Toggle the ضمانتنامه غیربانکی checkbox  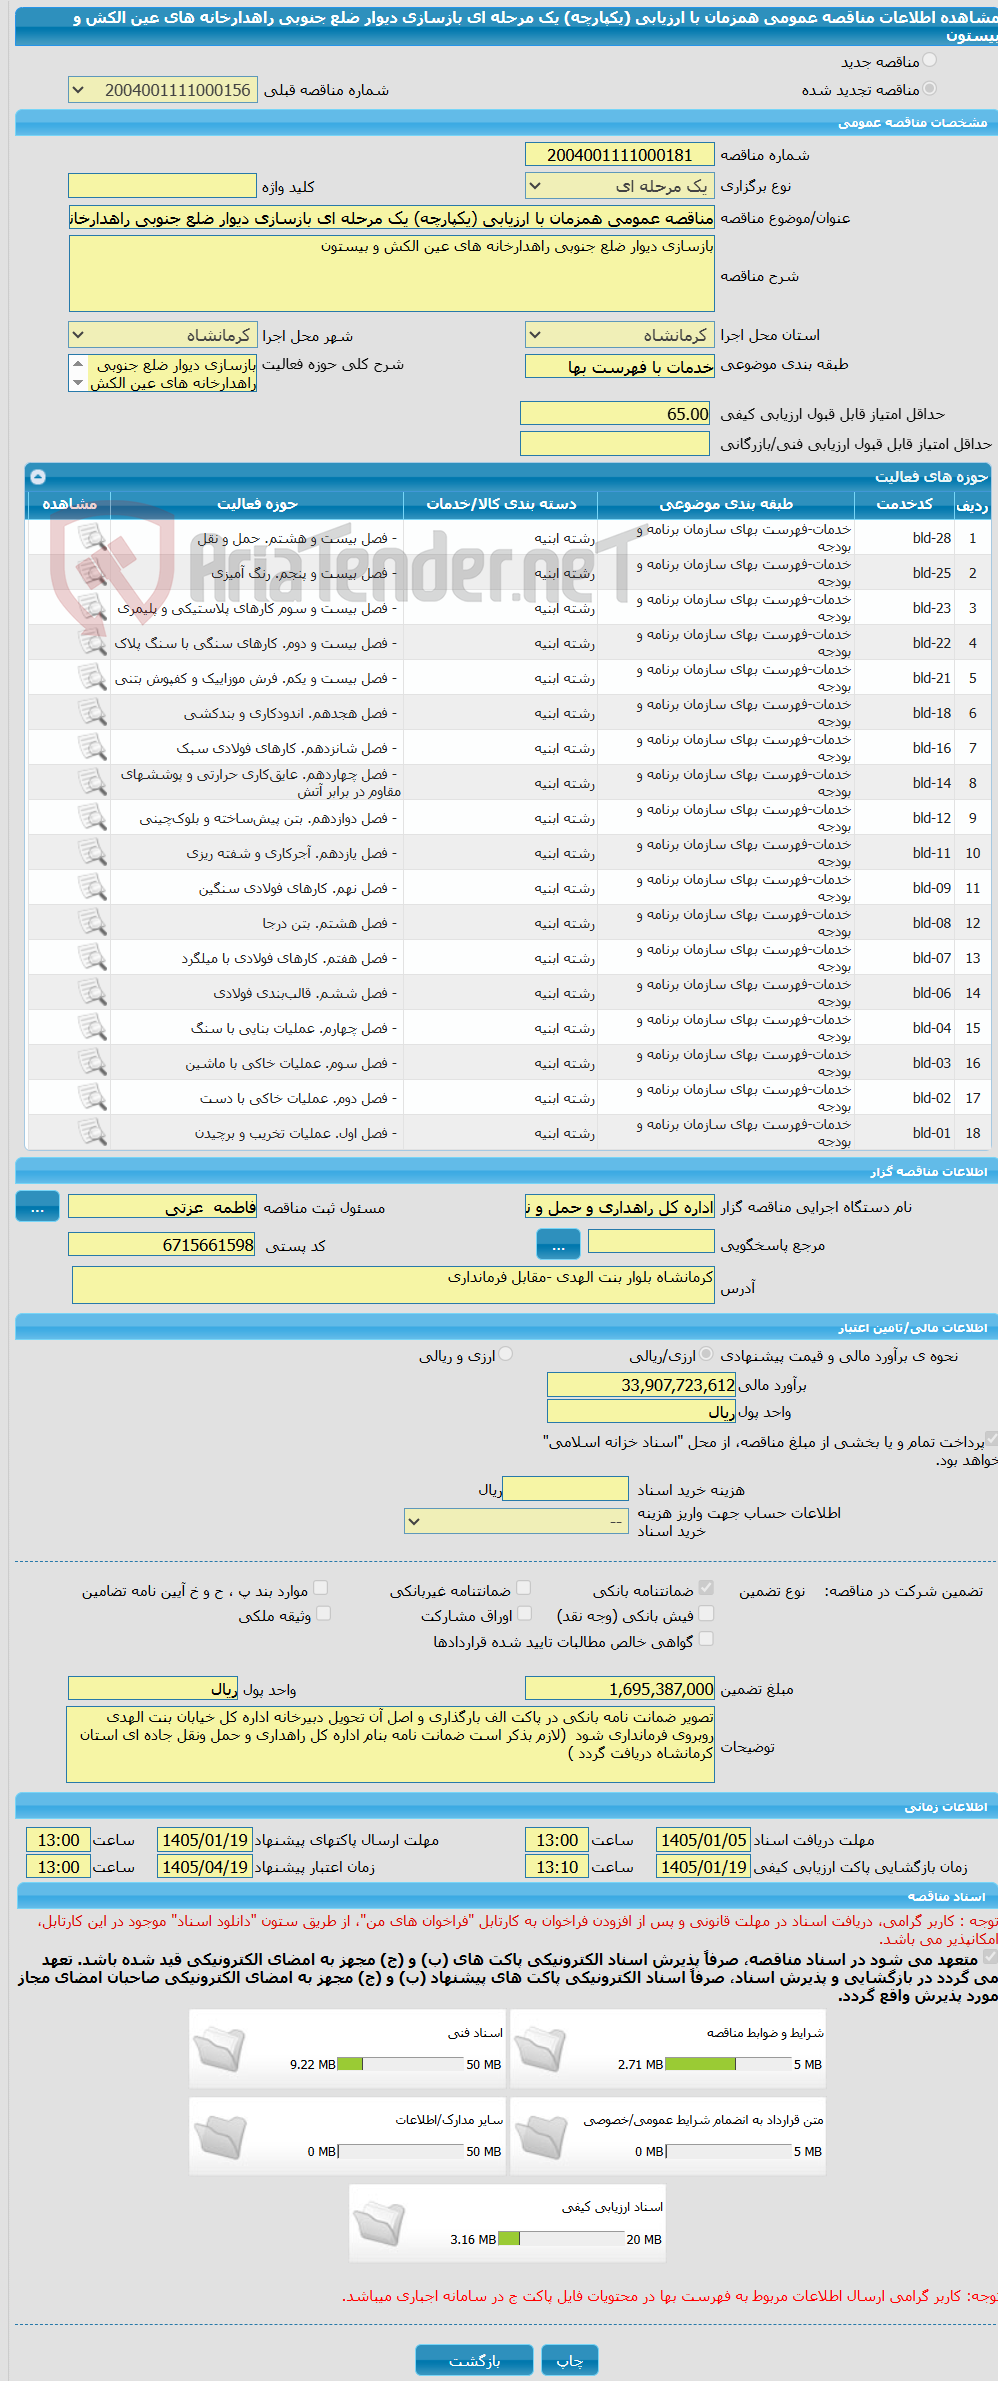pyautogui.click(x=523, y=1588)
